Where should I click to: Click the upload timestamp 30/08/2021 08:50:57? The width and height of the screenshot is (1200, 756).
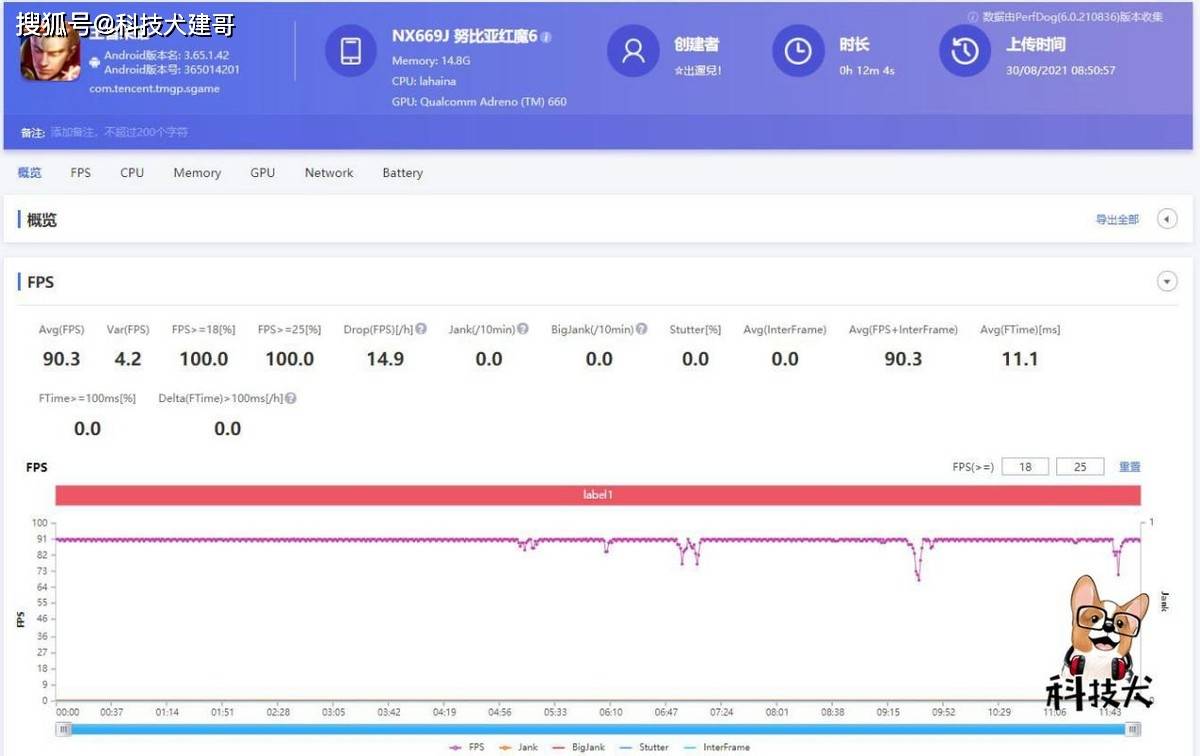point(1061,71)
